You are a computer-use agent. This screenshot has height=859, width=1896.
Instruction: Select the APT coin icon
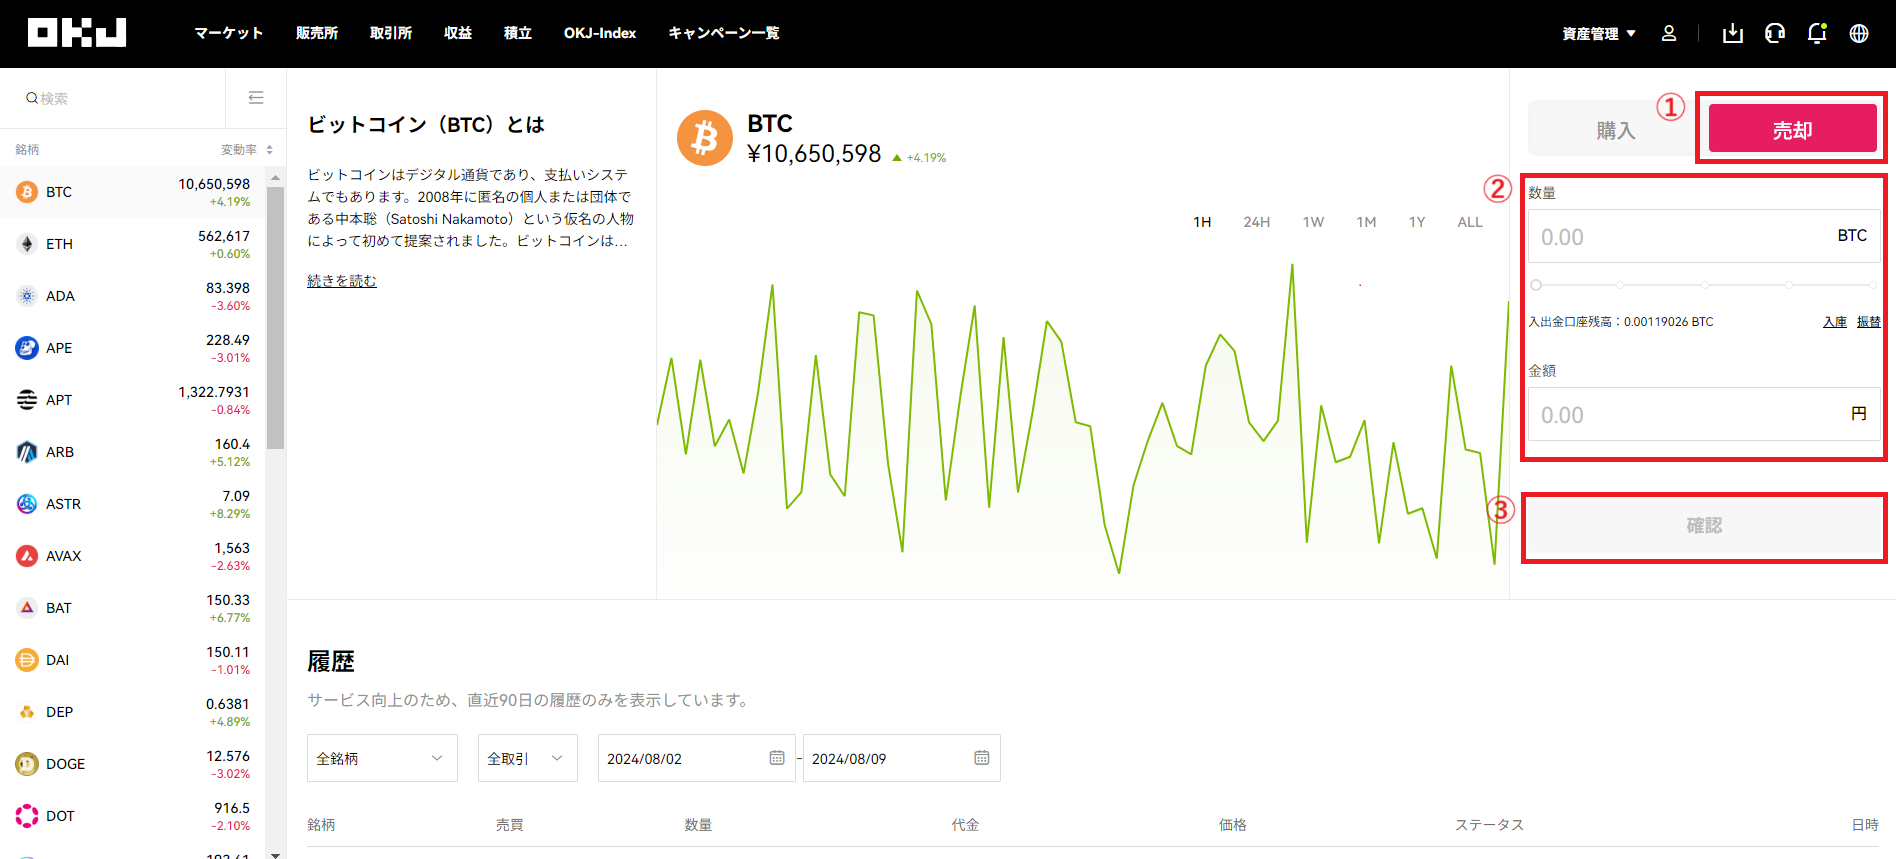(27, 400)
